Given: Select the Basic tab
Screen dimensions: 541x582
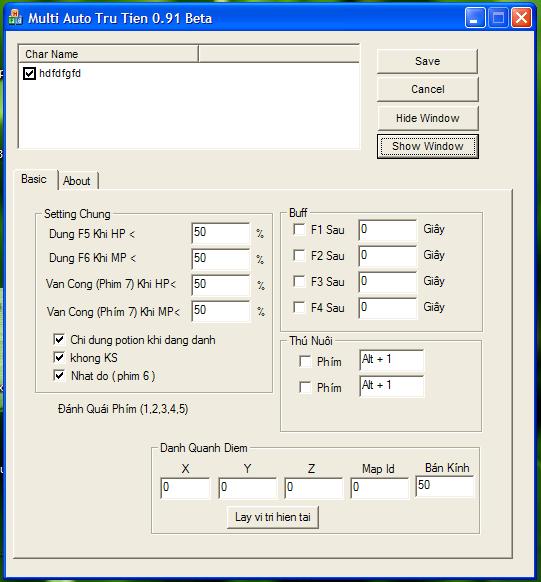Looking at the screenshot, I should (34, 179).
